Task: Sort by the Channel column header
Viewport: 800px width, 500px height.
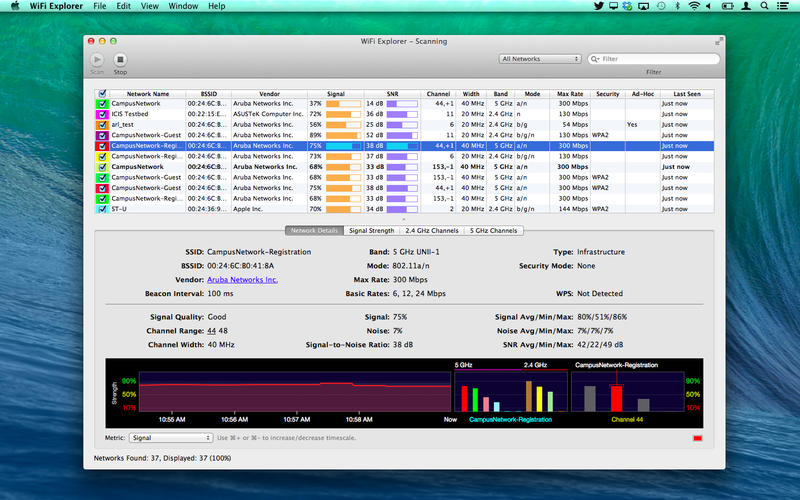Action: coord(438,94)
